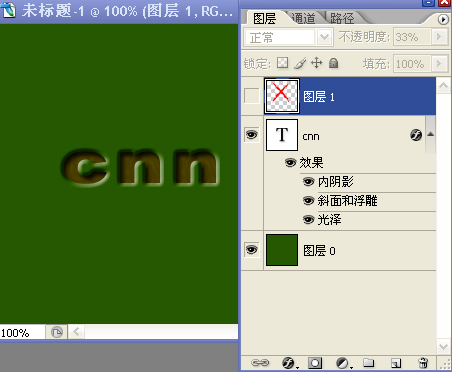This screenshot has height=372, width=452.
Task: Delete layer with the trash icon
Action: [x=423, y=362]
